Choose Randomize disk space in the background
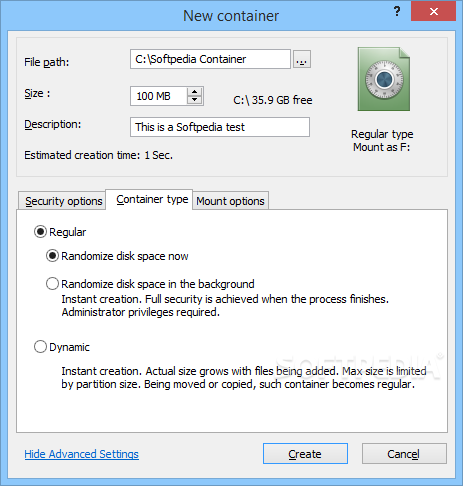This screenshot has height=486, width=463. pyautogui.click(x=150, y=284)
